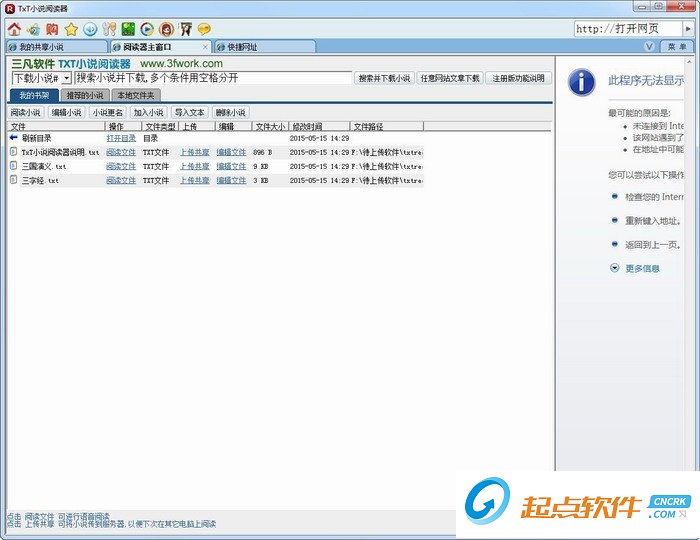Click 打开目录 link in 刷新目录 row

coord(121,138)
